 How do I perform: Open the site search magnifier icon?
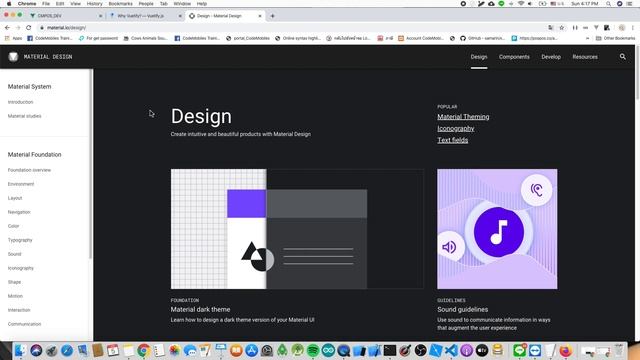click(622, 57)
